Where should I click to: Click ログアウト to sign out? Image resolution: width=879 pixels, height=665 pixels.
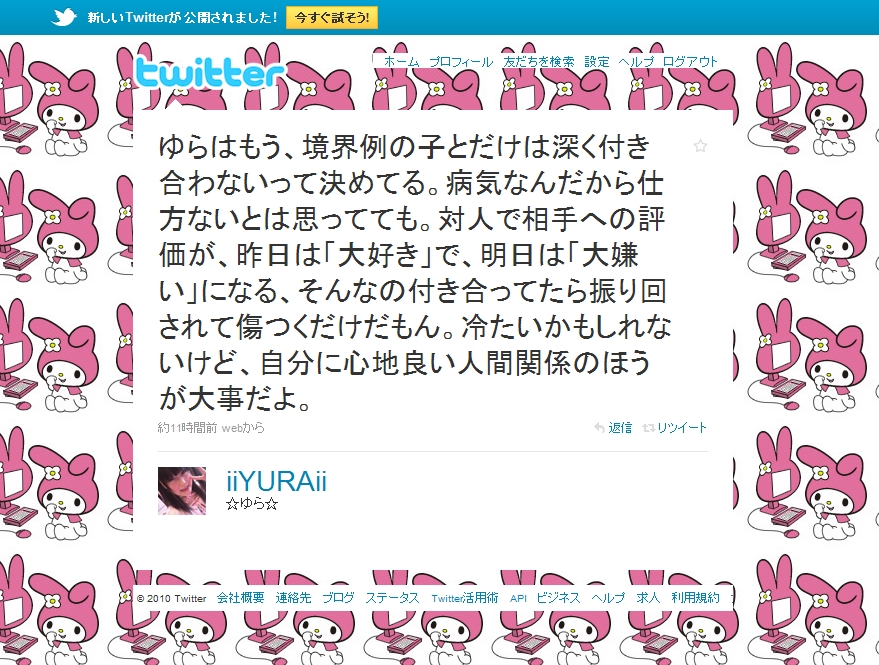690,62
